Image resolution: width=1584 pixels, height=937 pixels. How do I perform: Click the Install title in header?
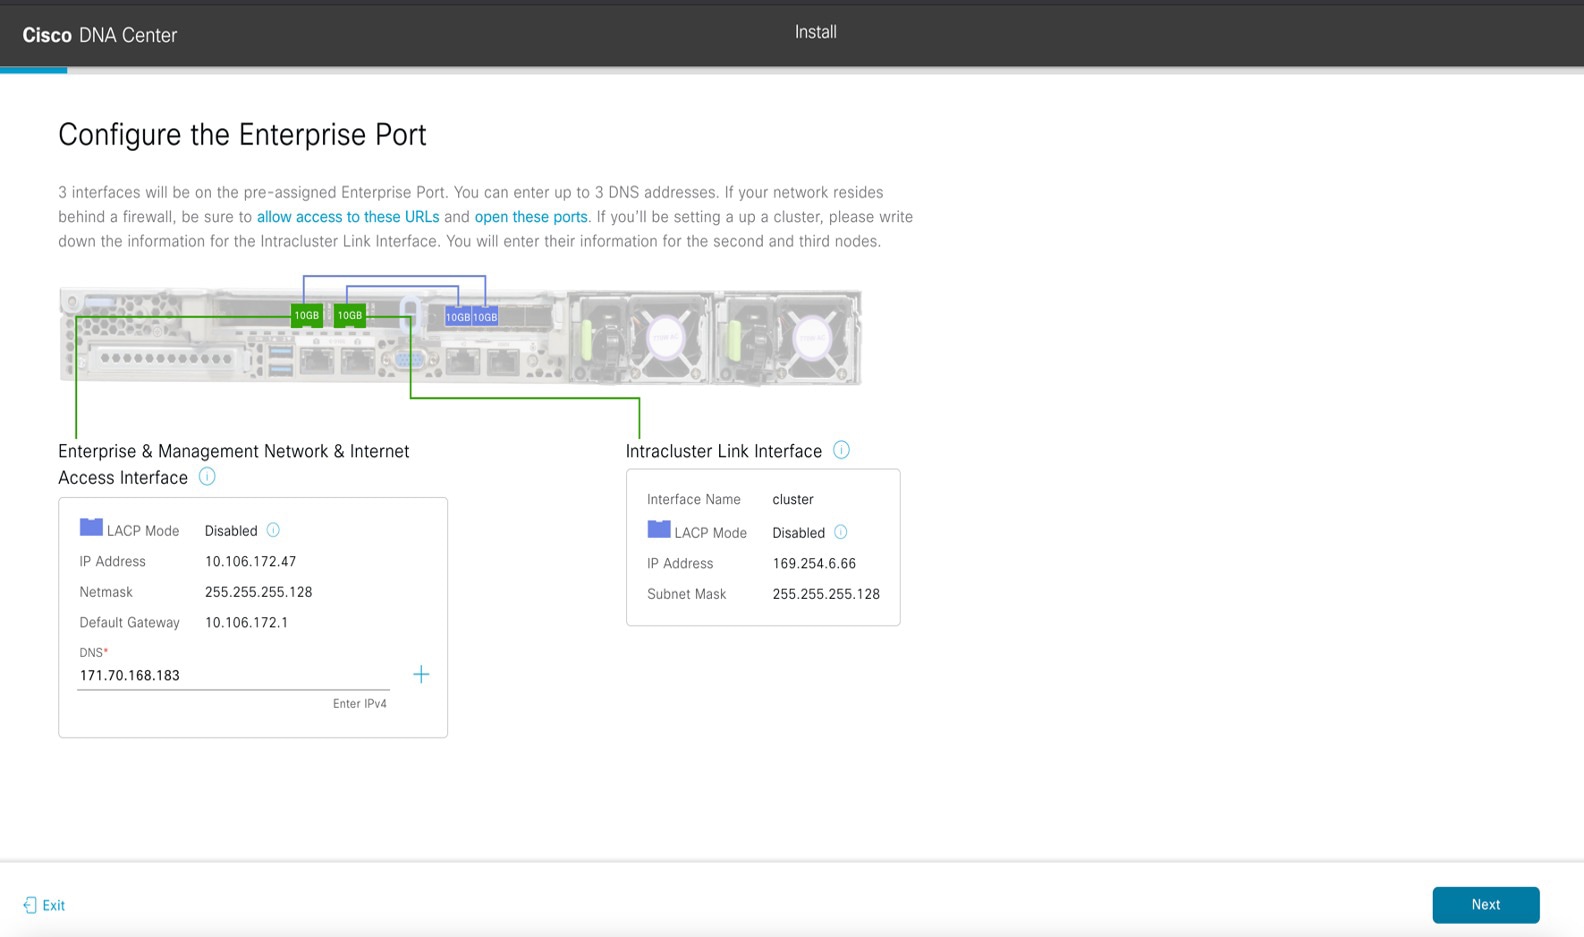[816, 32]
